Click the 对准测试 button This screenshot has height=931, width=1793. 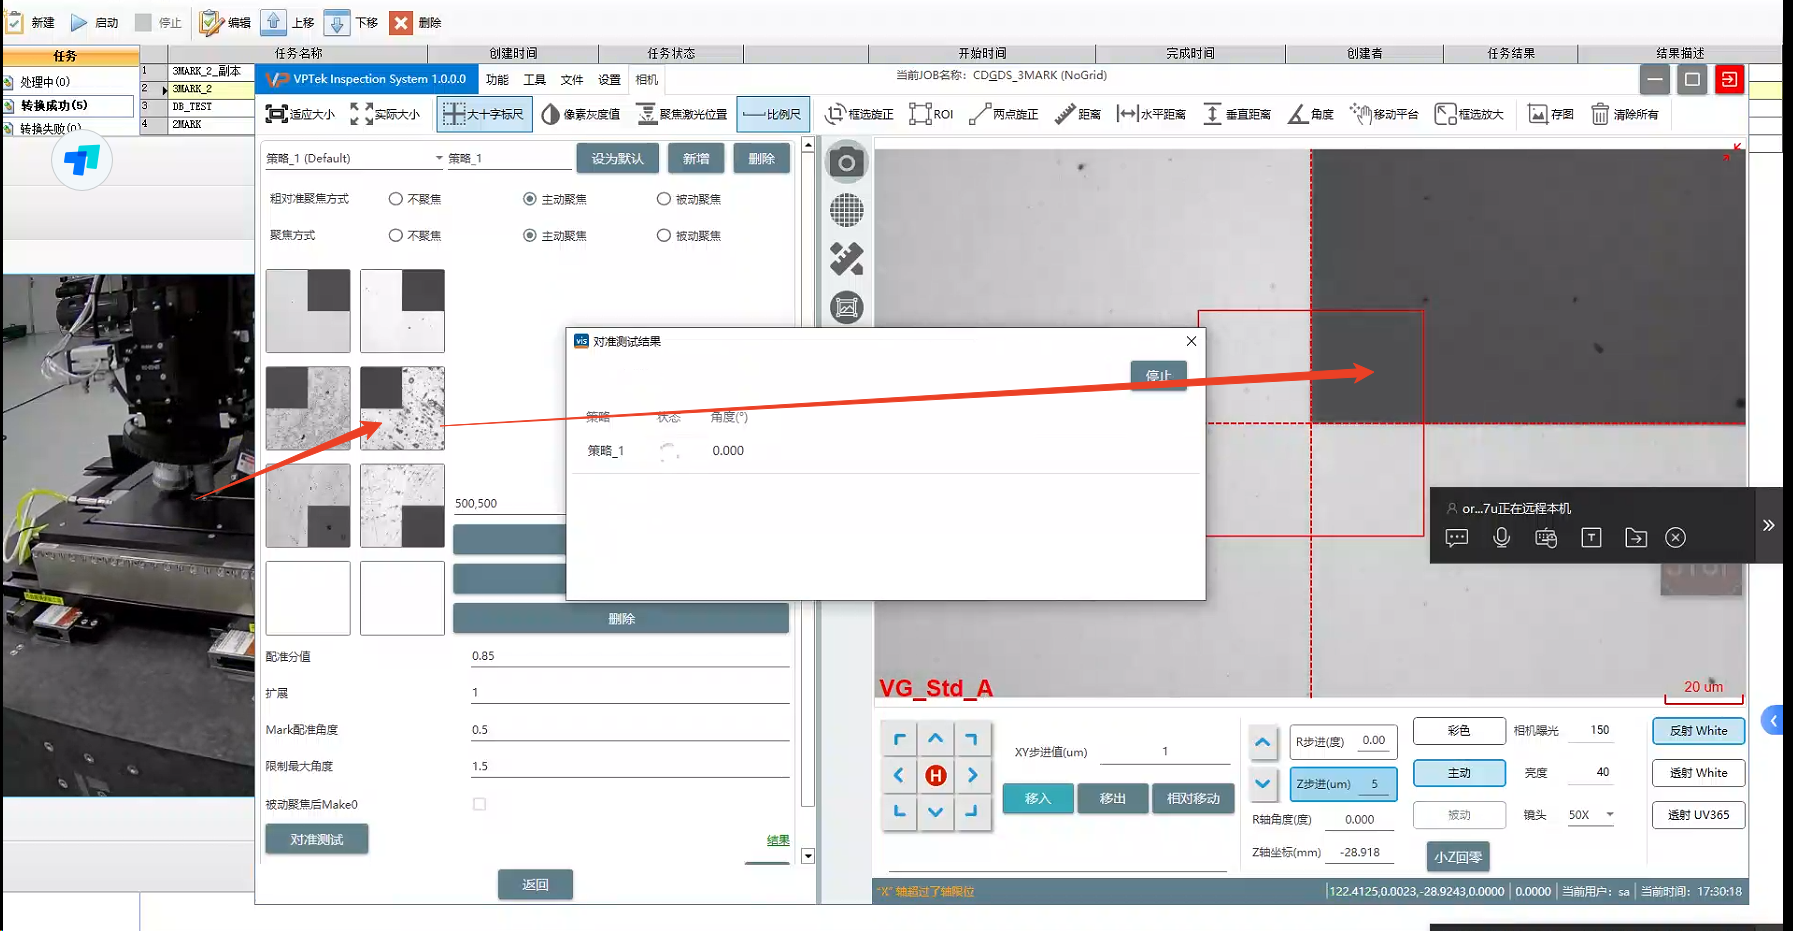[x=316, y=839]
